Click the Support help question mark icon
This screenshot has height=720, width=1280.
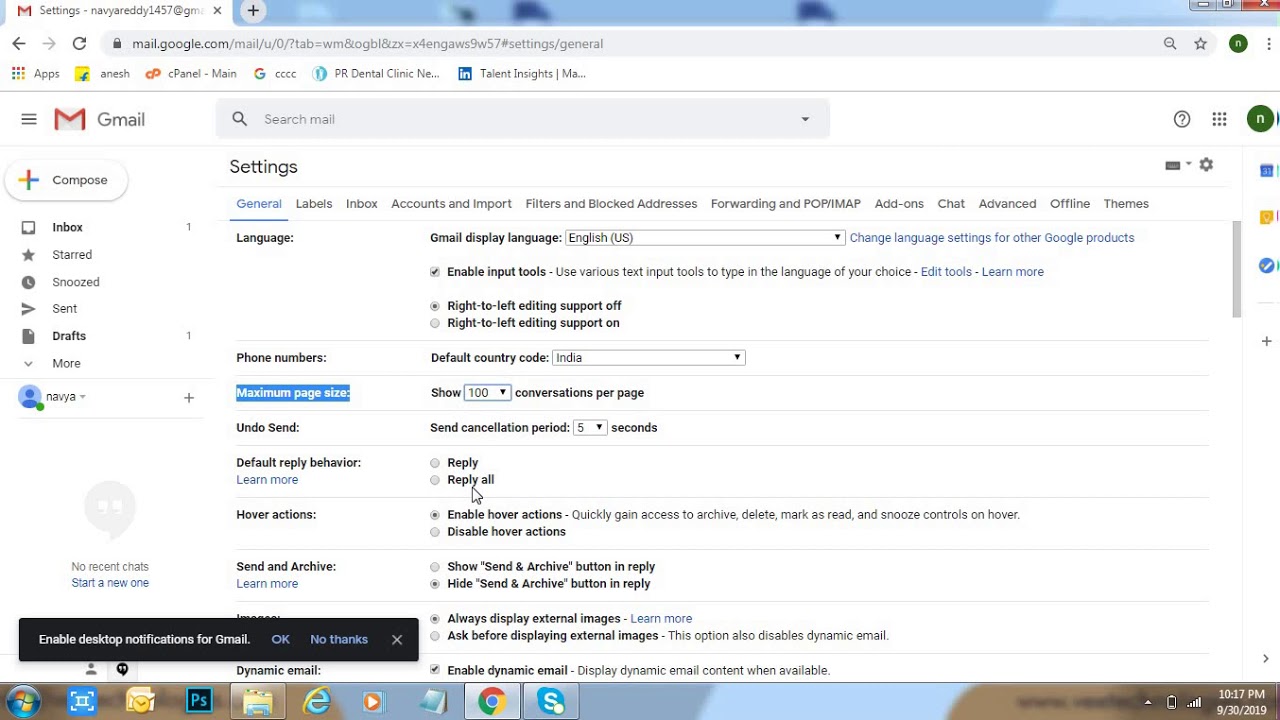(x=1182, y=119)
